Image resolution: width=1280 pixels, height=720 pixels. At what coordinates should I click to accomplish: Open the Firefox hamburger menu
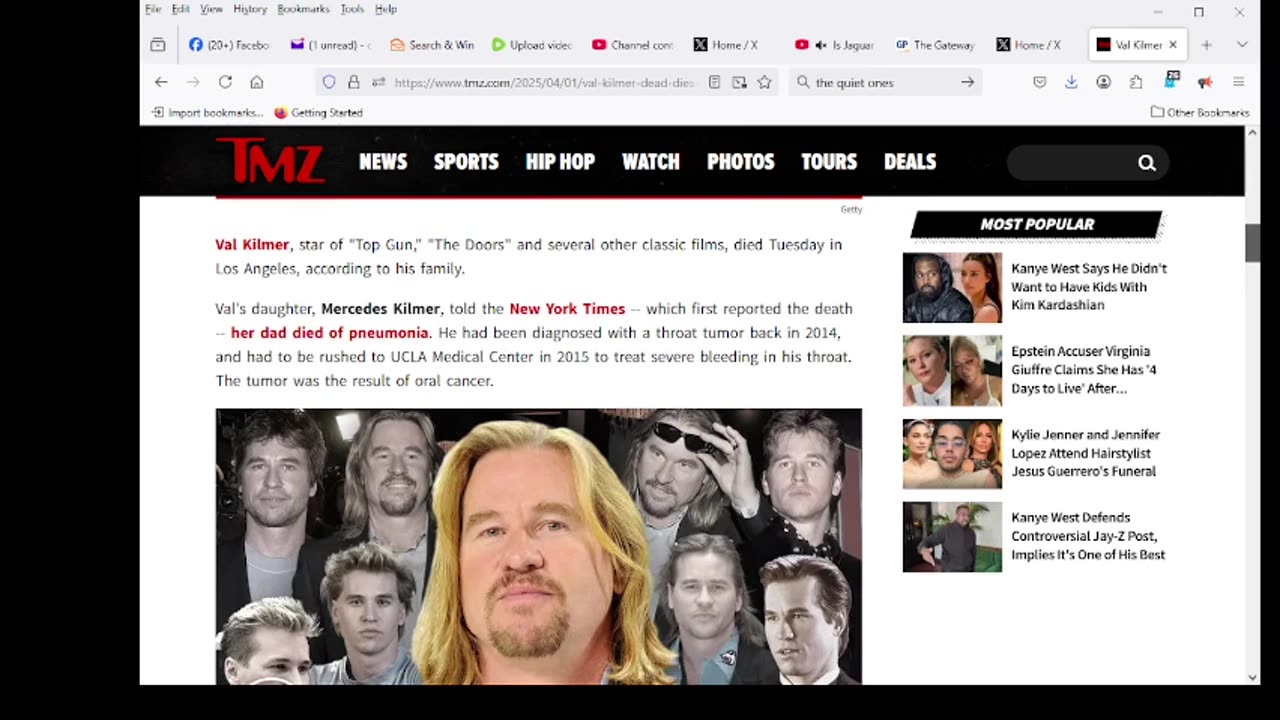[x=1238, y=82]
